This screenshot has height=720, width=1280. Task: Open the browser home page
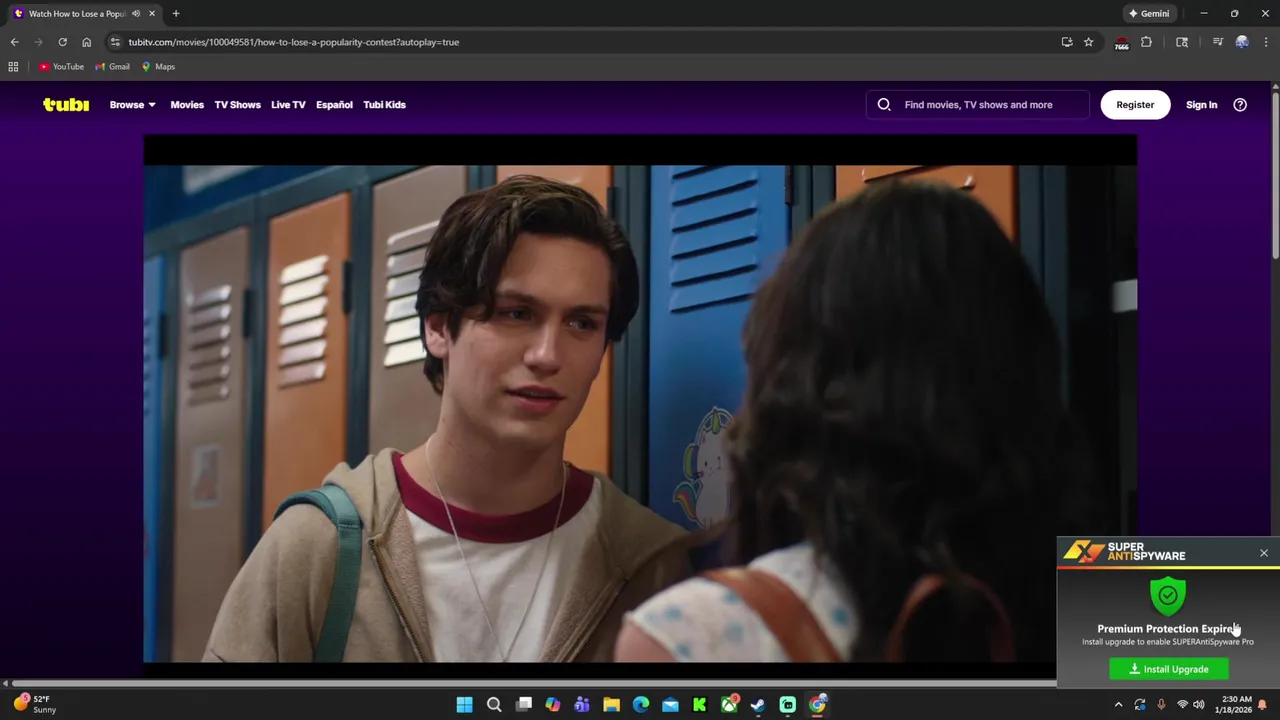pos(86,42)
